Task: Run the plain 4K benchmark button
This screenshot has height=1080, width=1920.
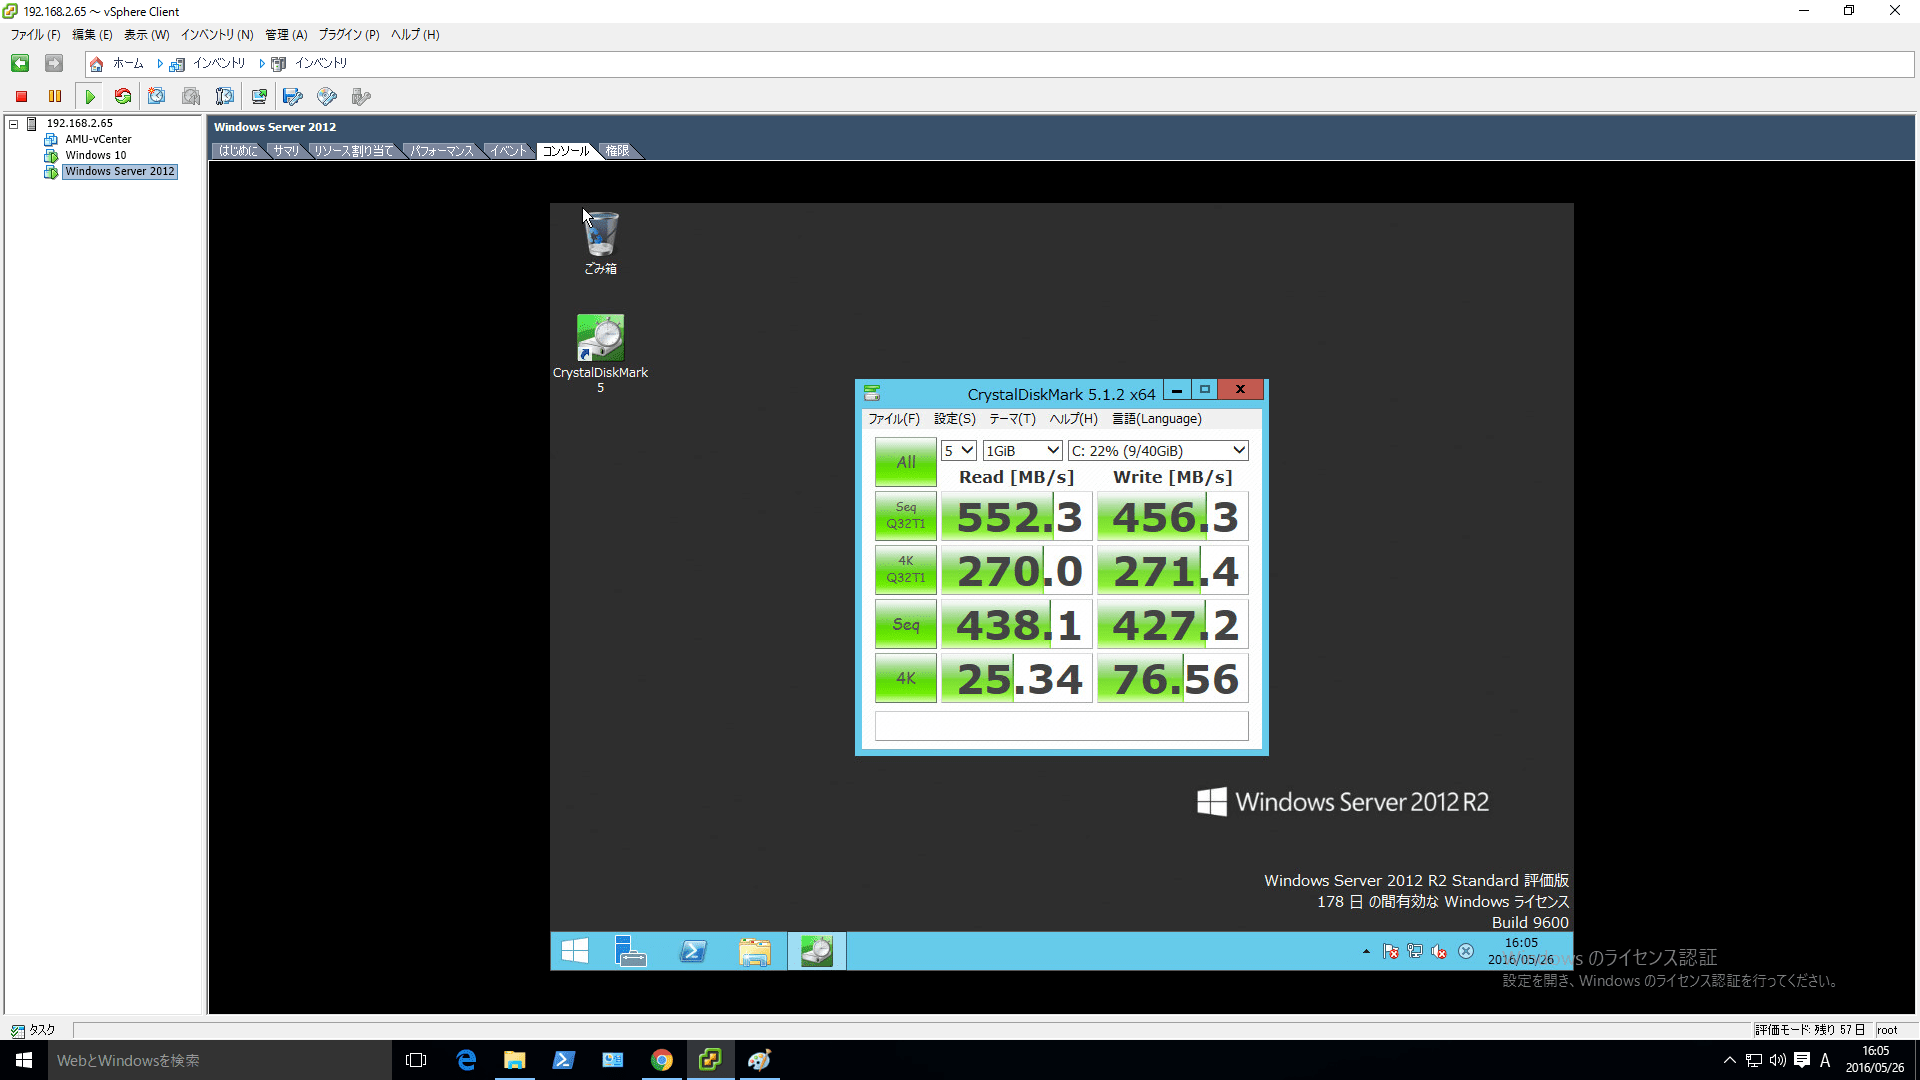Action: [x=906, y=678]
